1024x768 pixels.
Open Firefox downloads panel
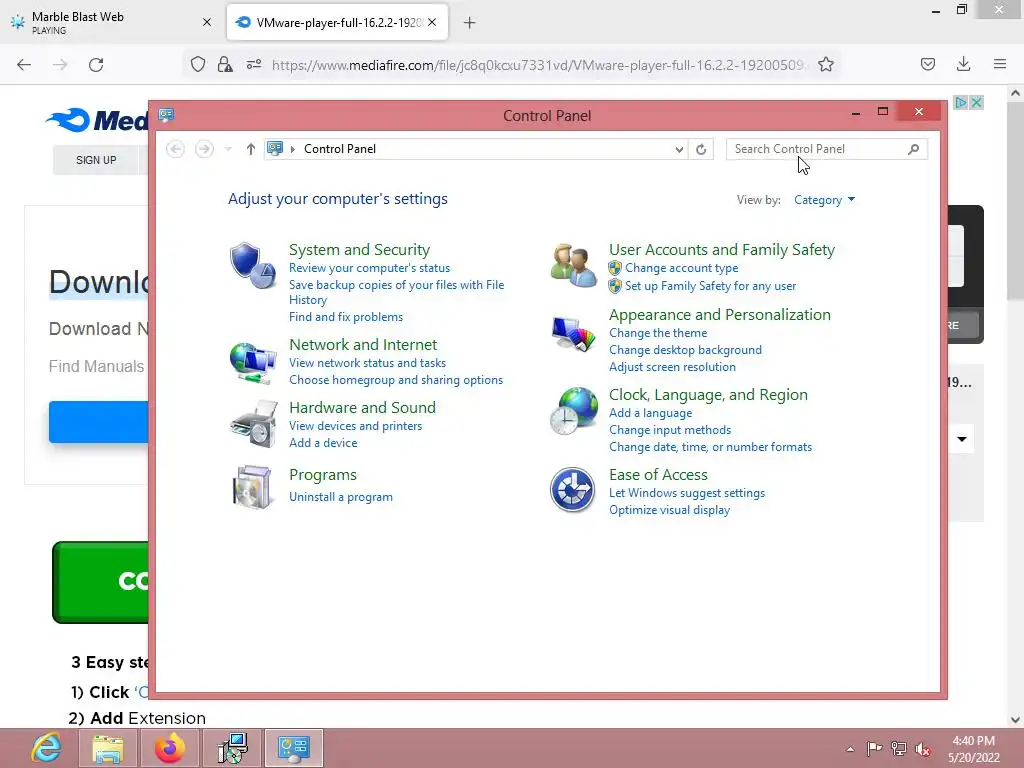[x=963, y=64]
